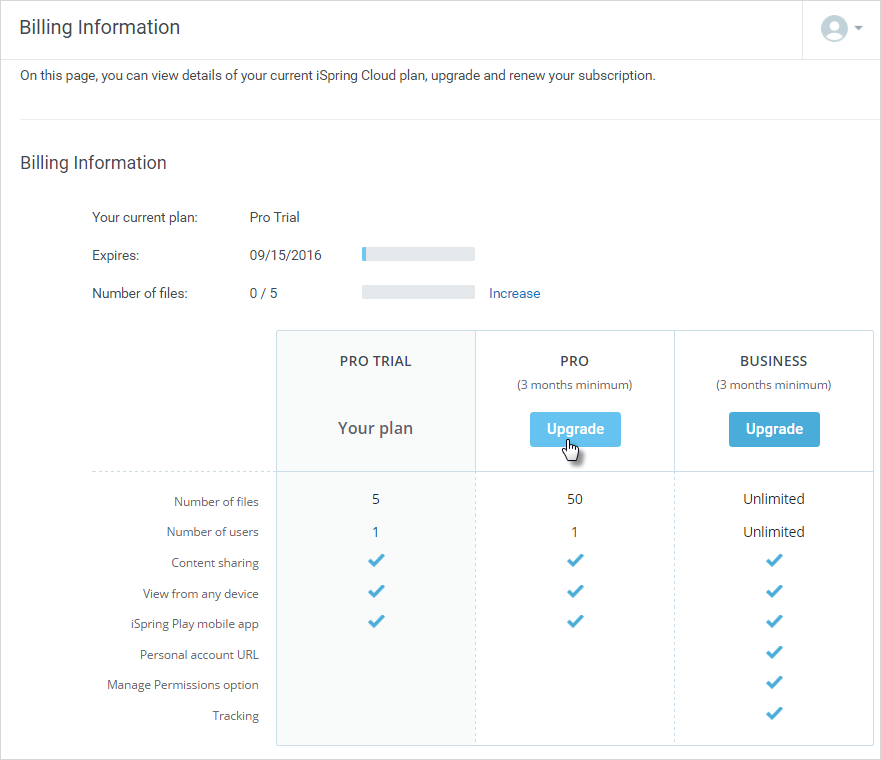
Task: Click the Billing Information page title
Action: [x=99, y=27]
